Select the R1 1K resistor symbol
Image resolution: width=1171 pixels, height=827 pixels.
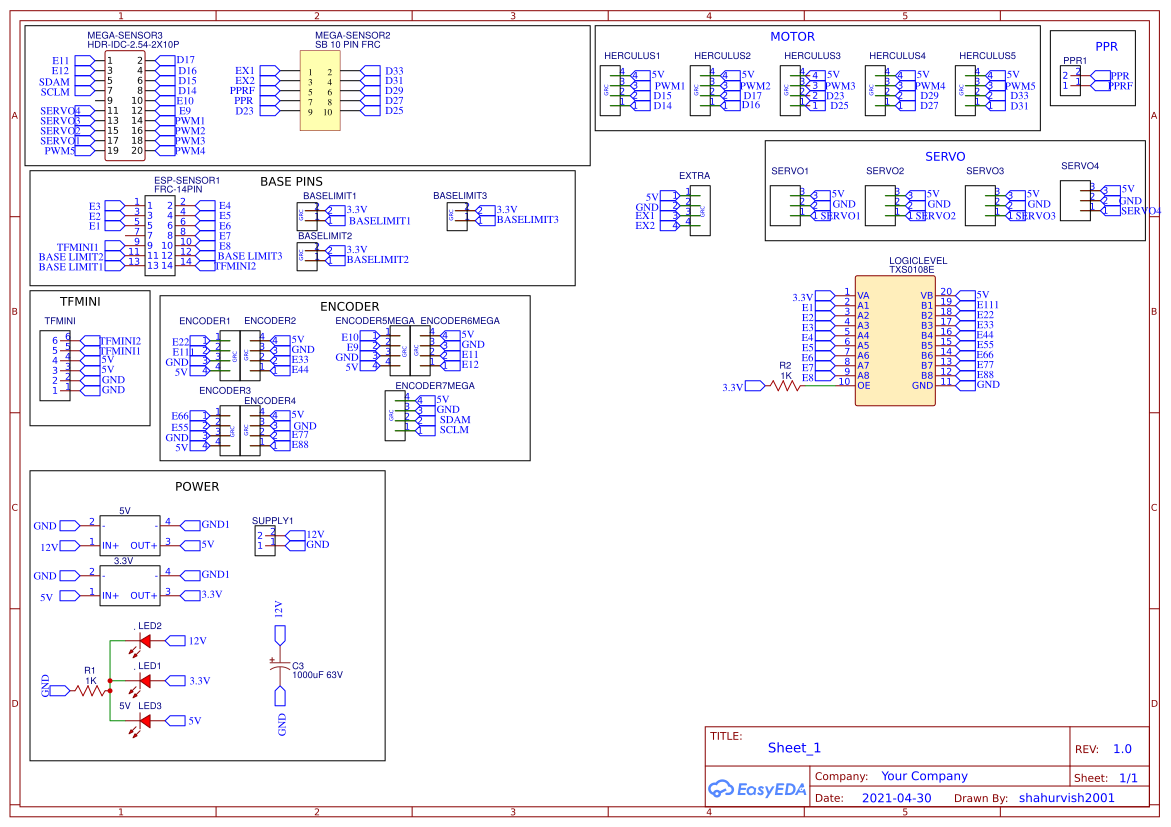coord(90,691)
